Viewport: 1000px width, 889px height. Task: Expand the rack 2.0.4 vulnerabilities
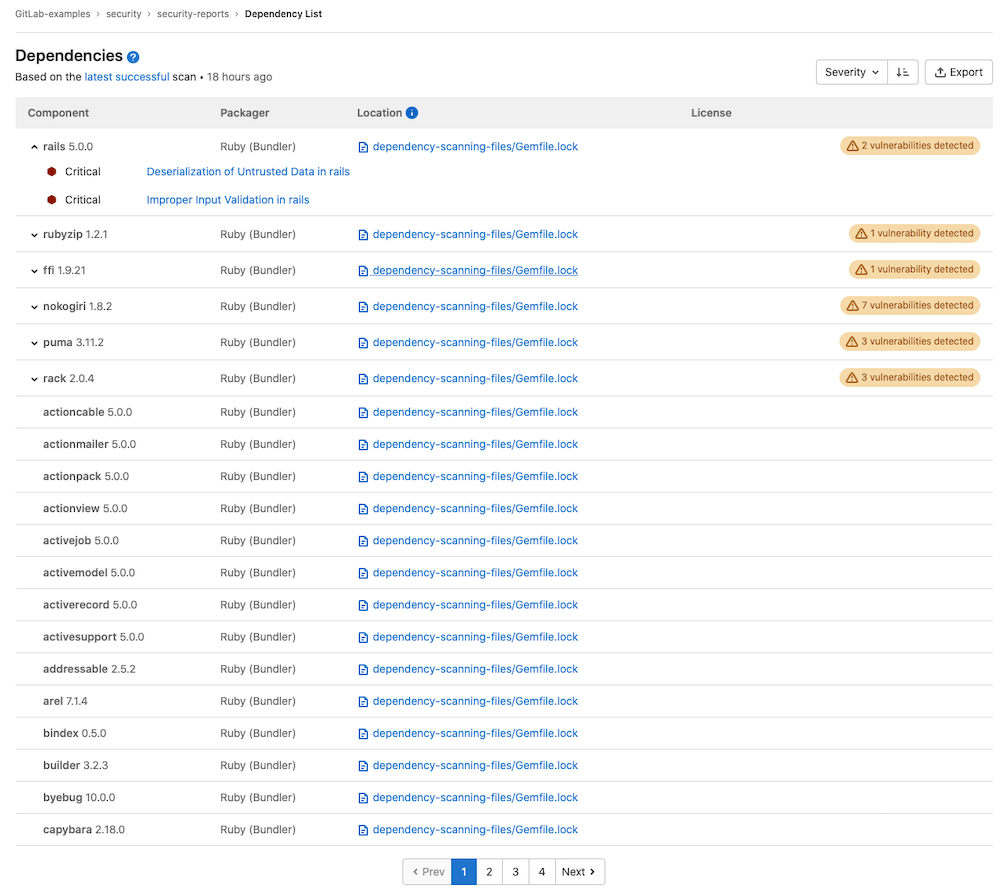[x=33, y=378]
